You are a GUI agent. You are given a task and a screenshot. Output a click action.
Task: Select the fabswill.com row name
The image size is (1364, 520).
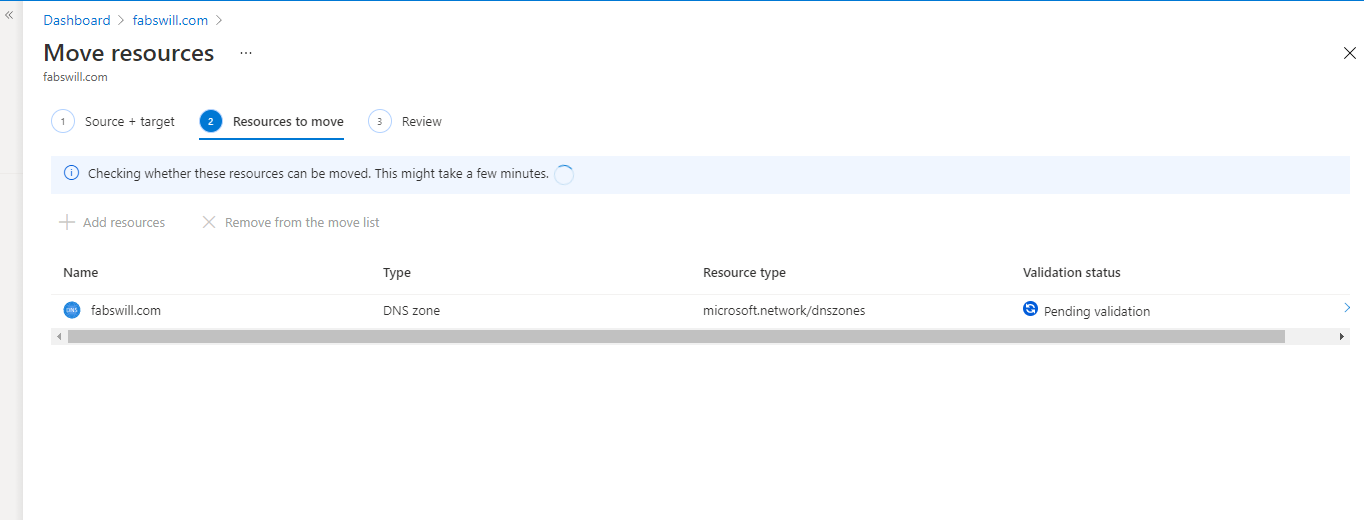(126, 310)
